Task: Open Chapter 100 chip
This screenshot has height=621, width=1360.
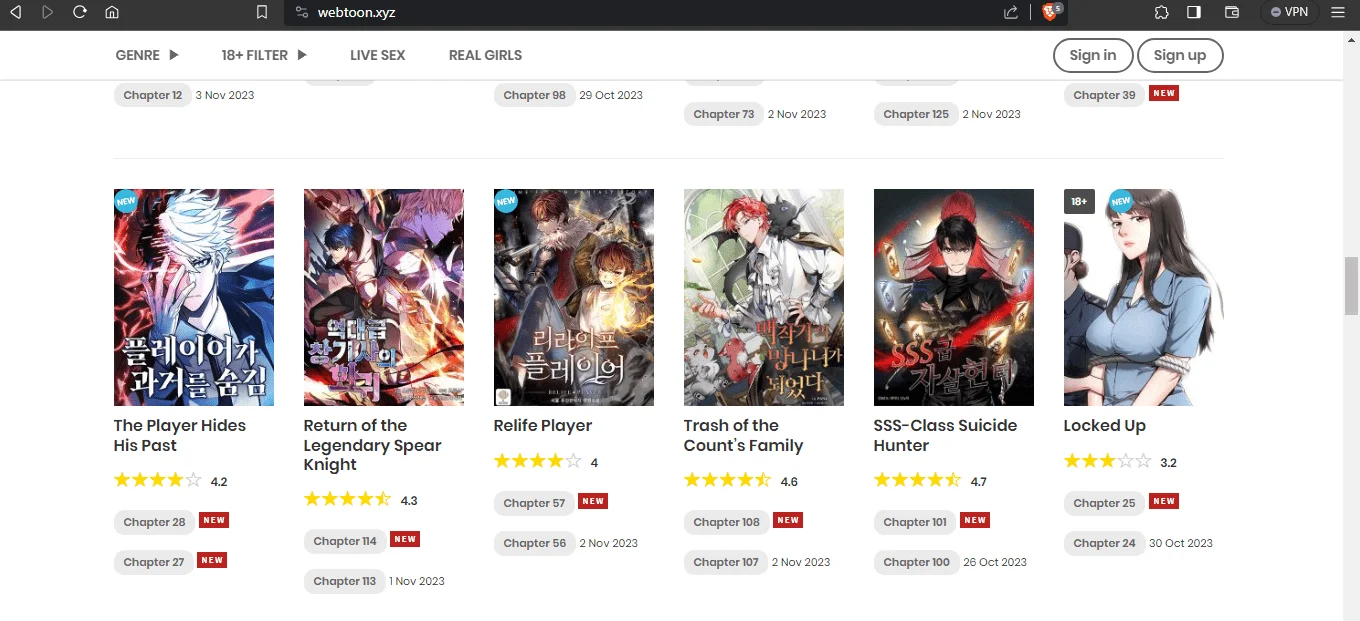Action: 916,562
